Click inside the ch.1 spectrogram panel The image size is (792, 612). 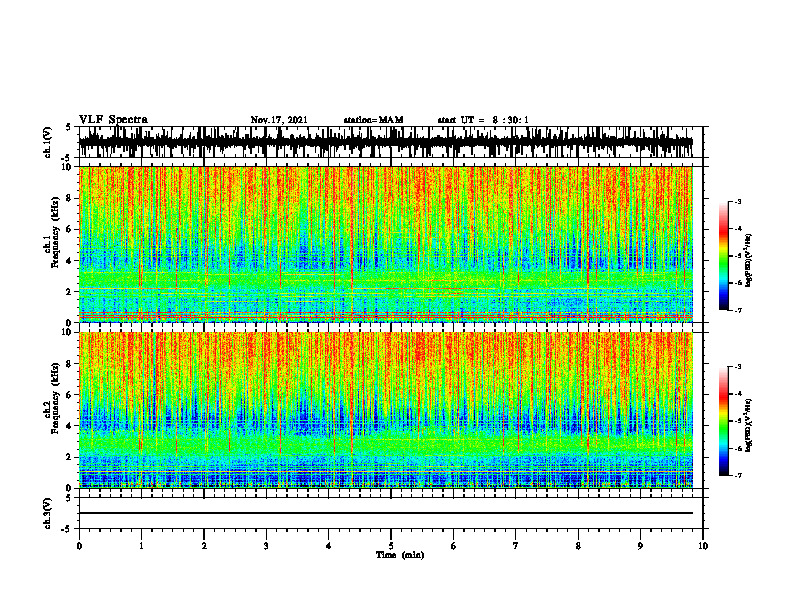386,244
